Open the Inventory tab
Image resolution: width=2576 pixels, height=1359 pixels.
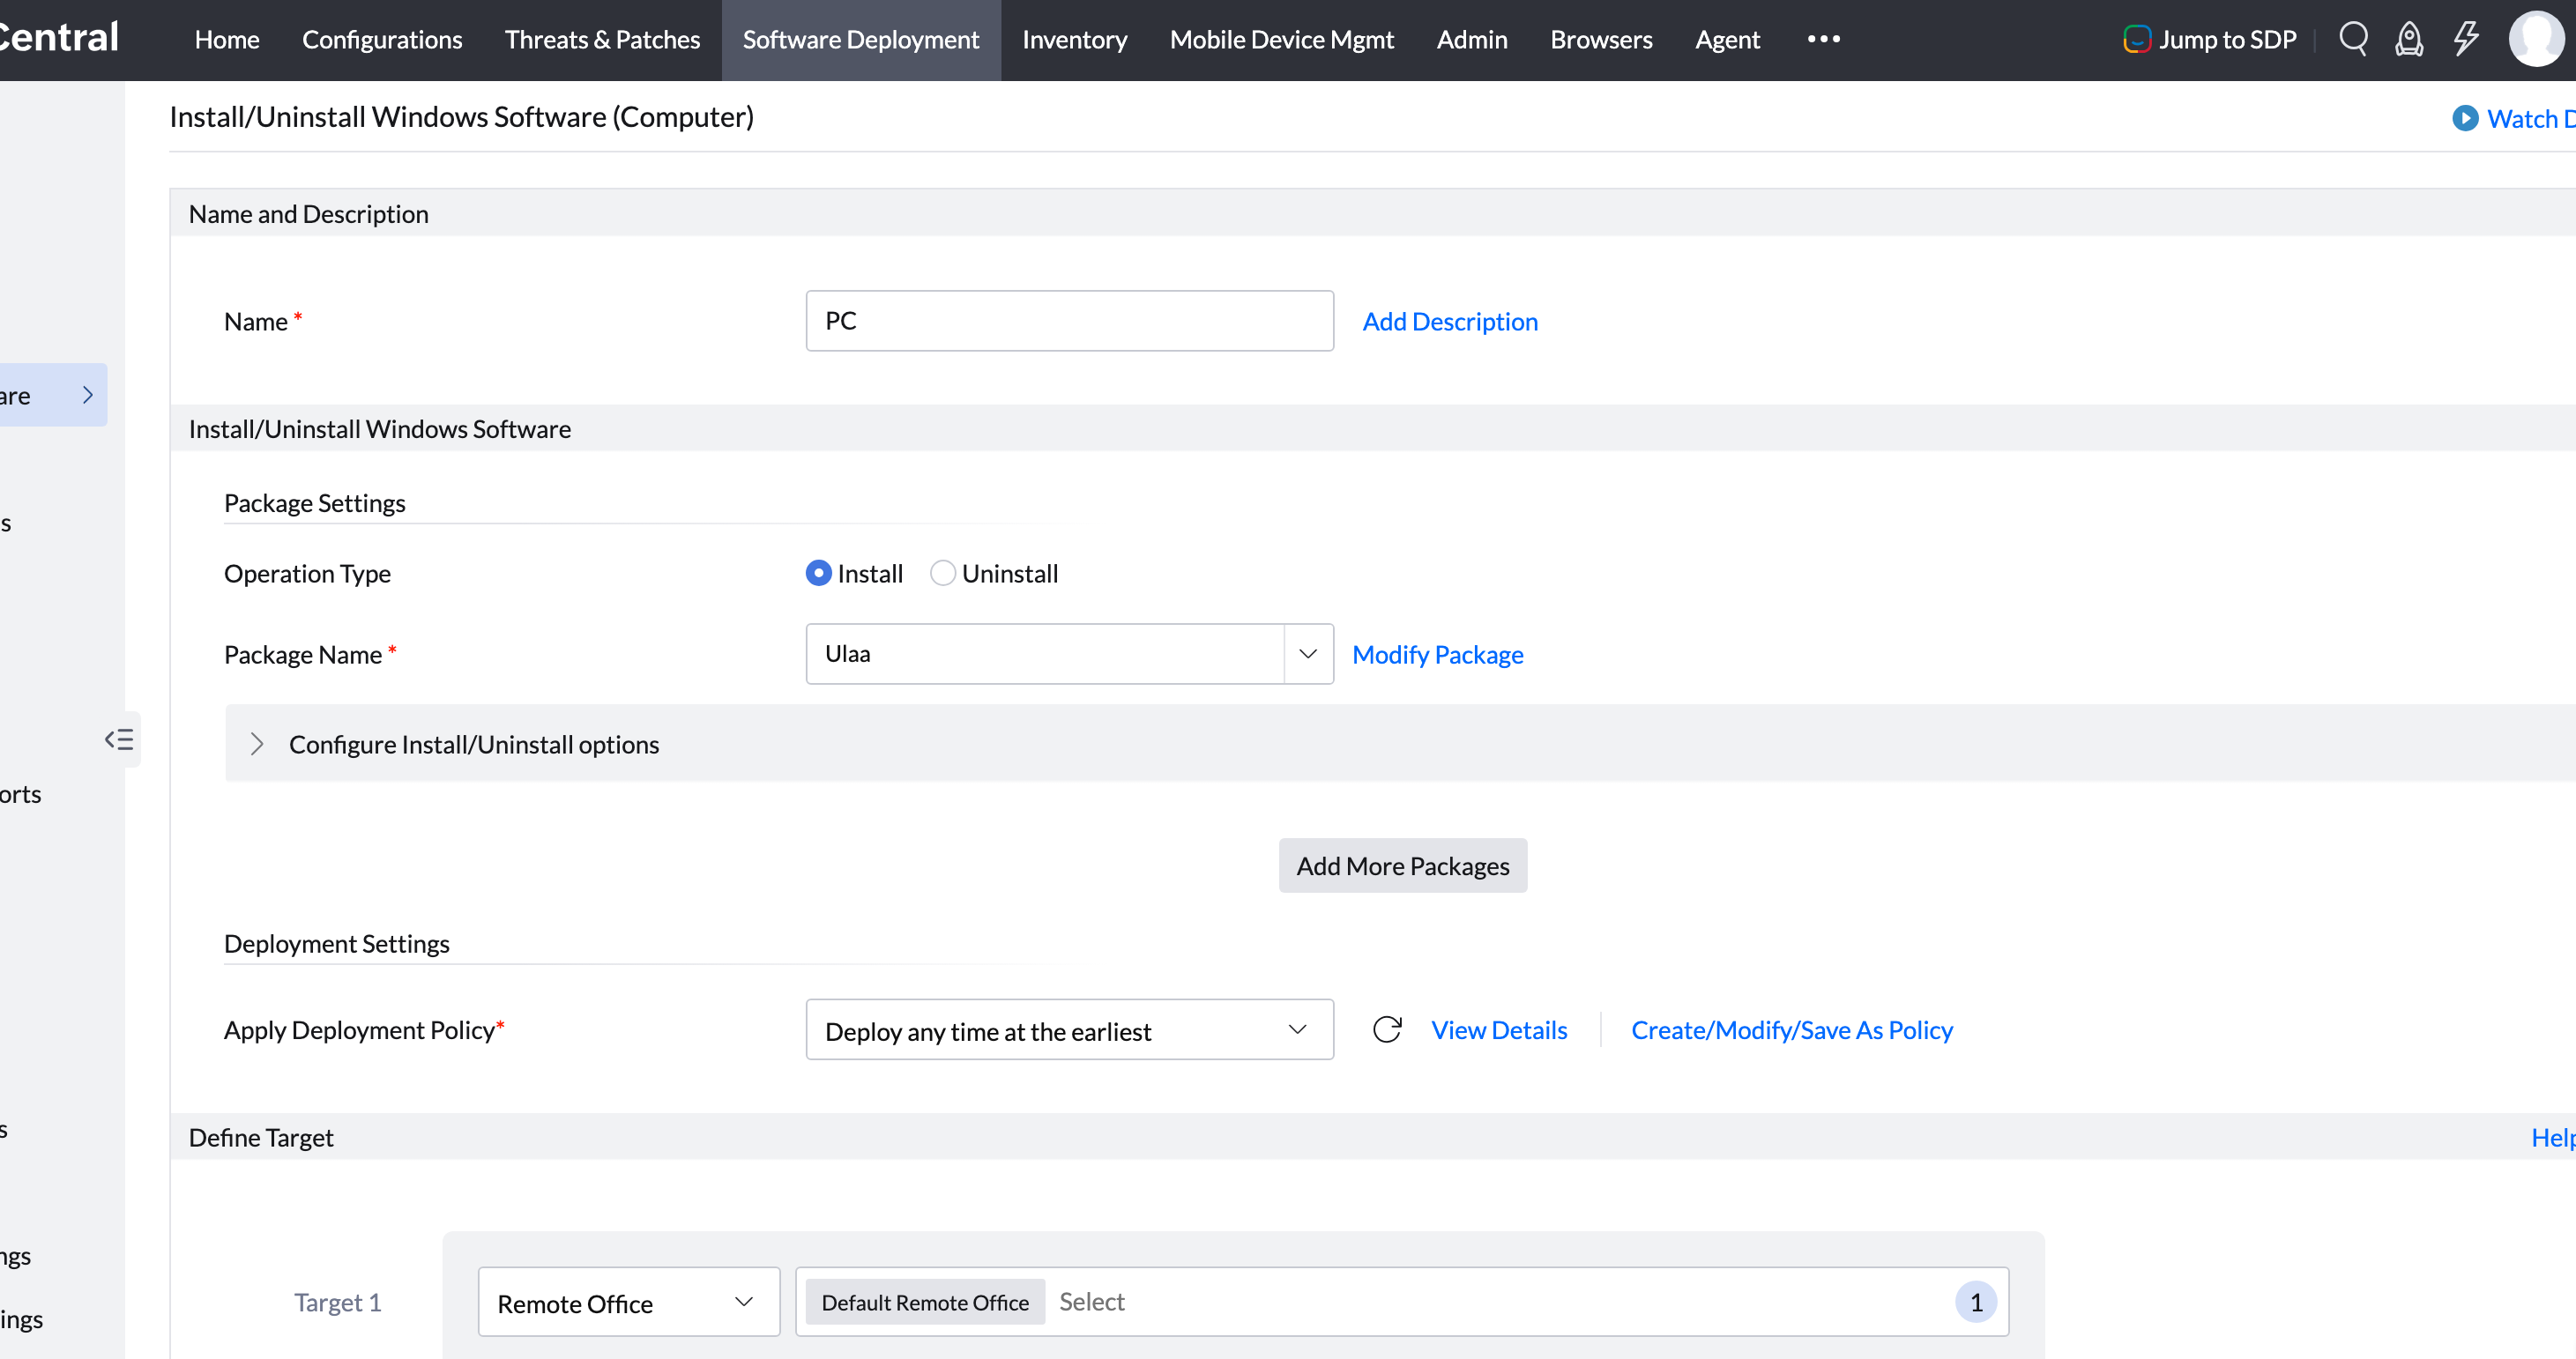coord(1074,39)
